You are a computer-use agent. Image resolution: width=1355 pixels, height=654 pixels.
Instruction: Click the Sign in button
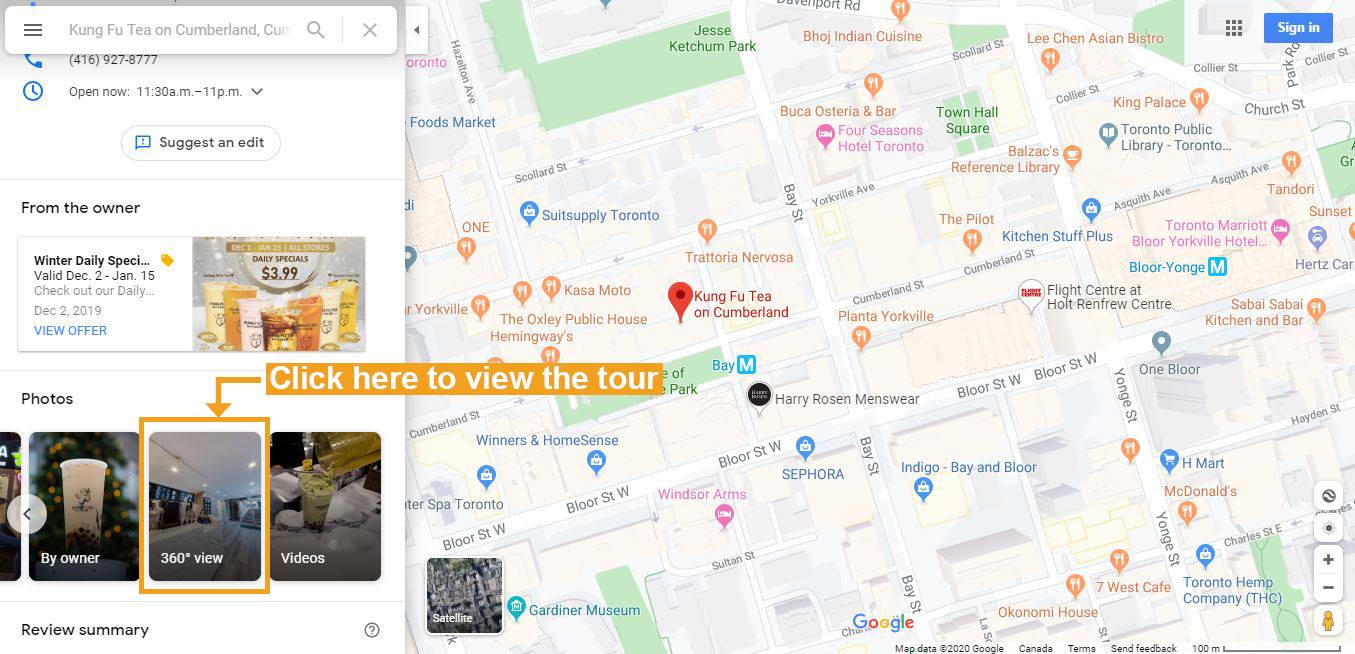coord(1298,28)
